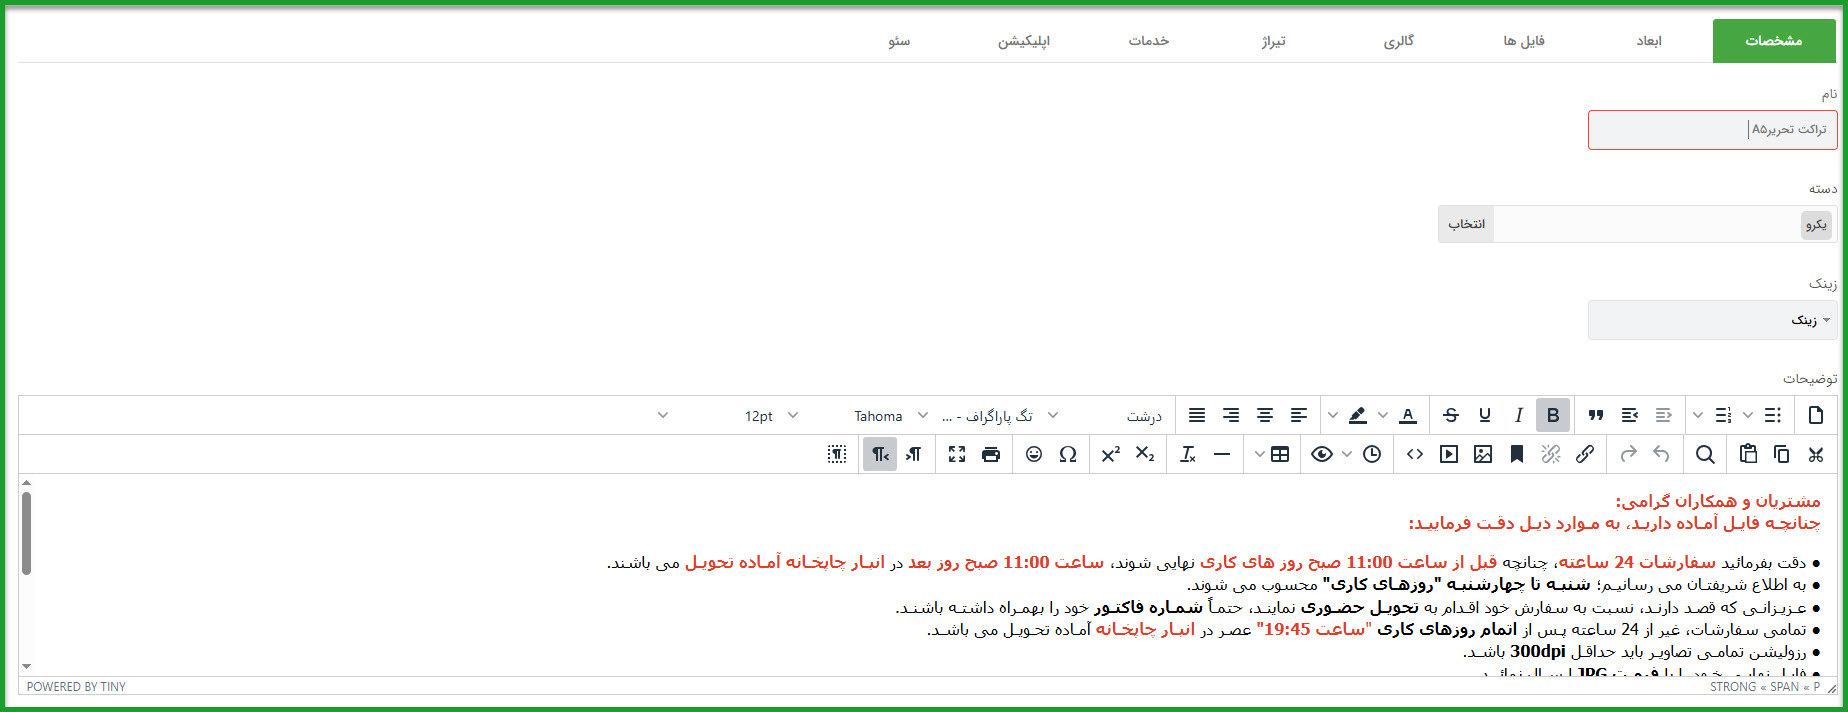Clear formatting with the Tx icon
1848x712 pixels.
tap(1188, 454)
